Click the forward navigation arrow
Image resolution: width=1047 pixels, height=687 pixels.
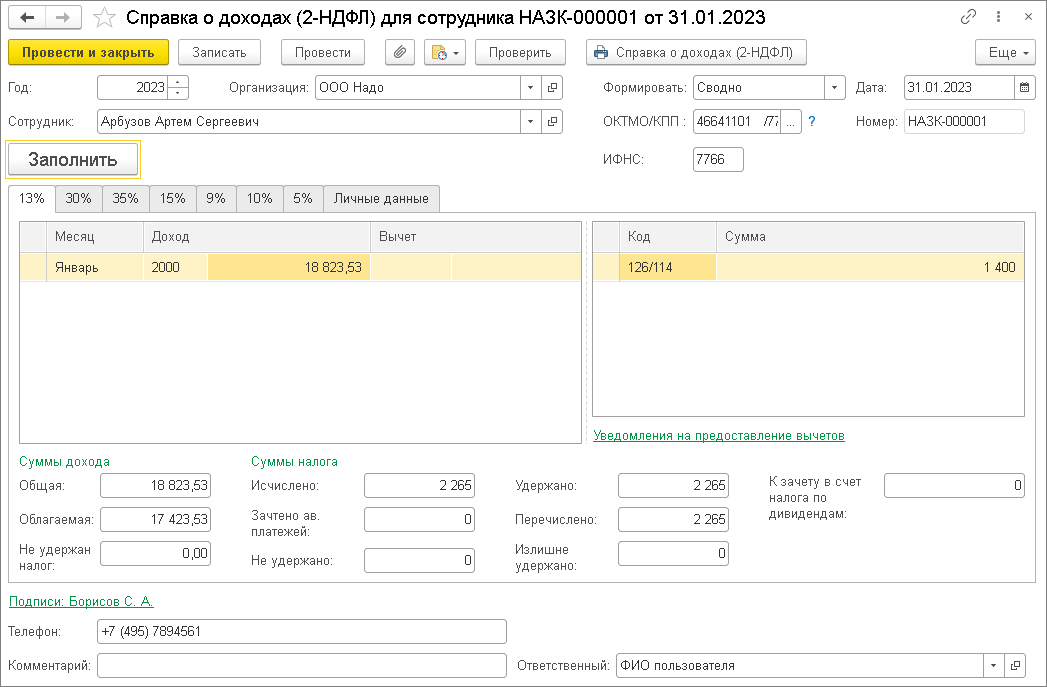62,18
